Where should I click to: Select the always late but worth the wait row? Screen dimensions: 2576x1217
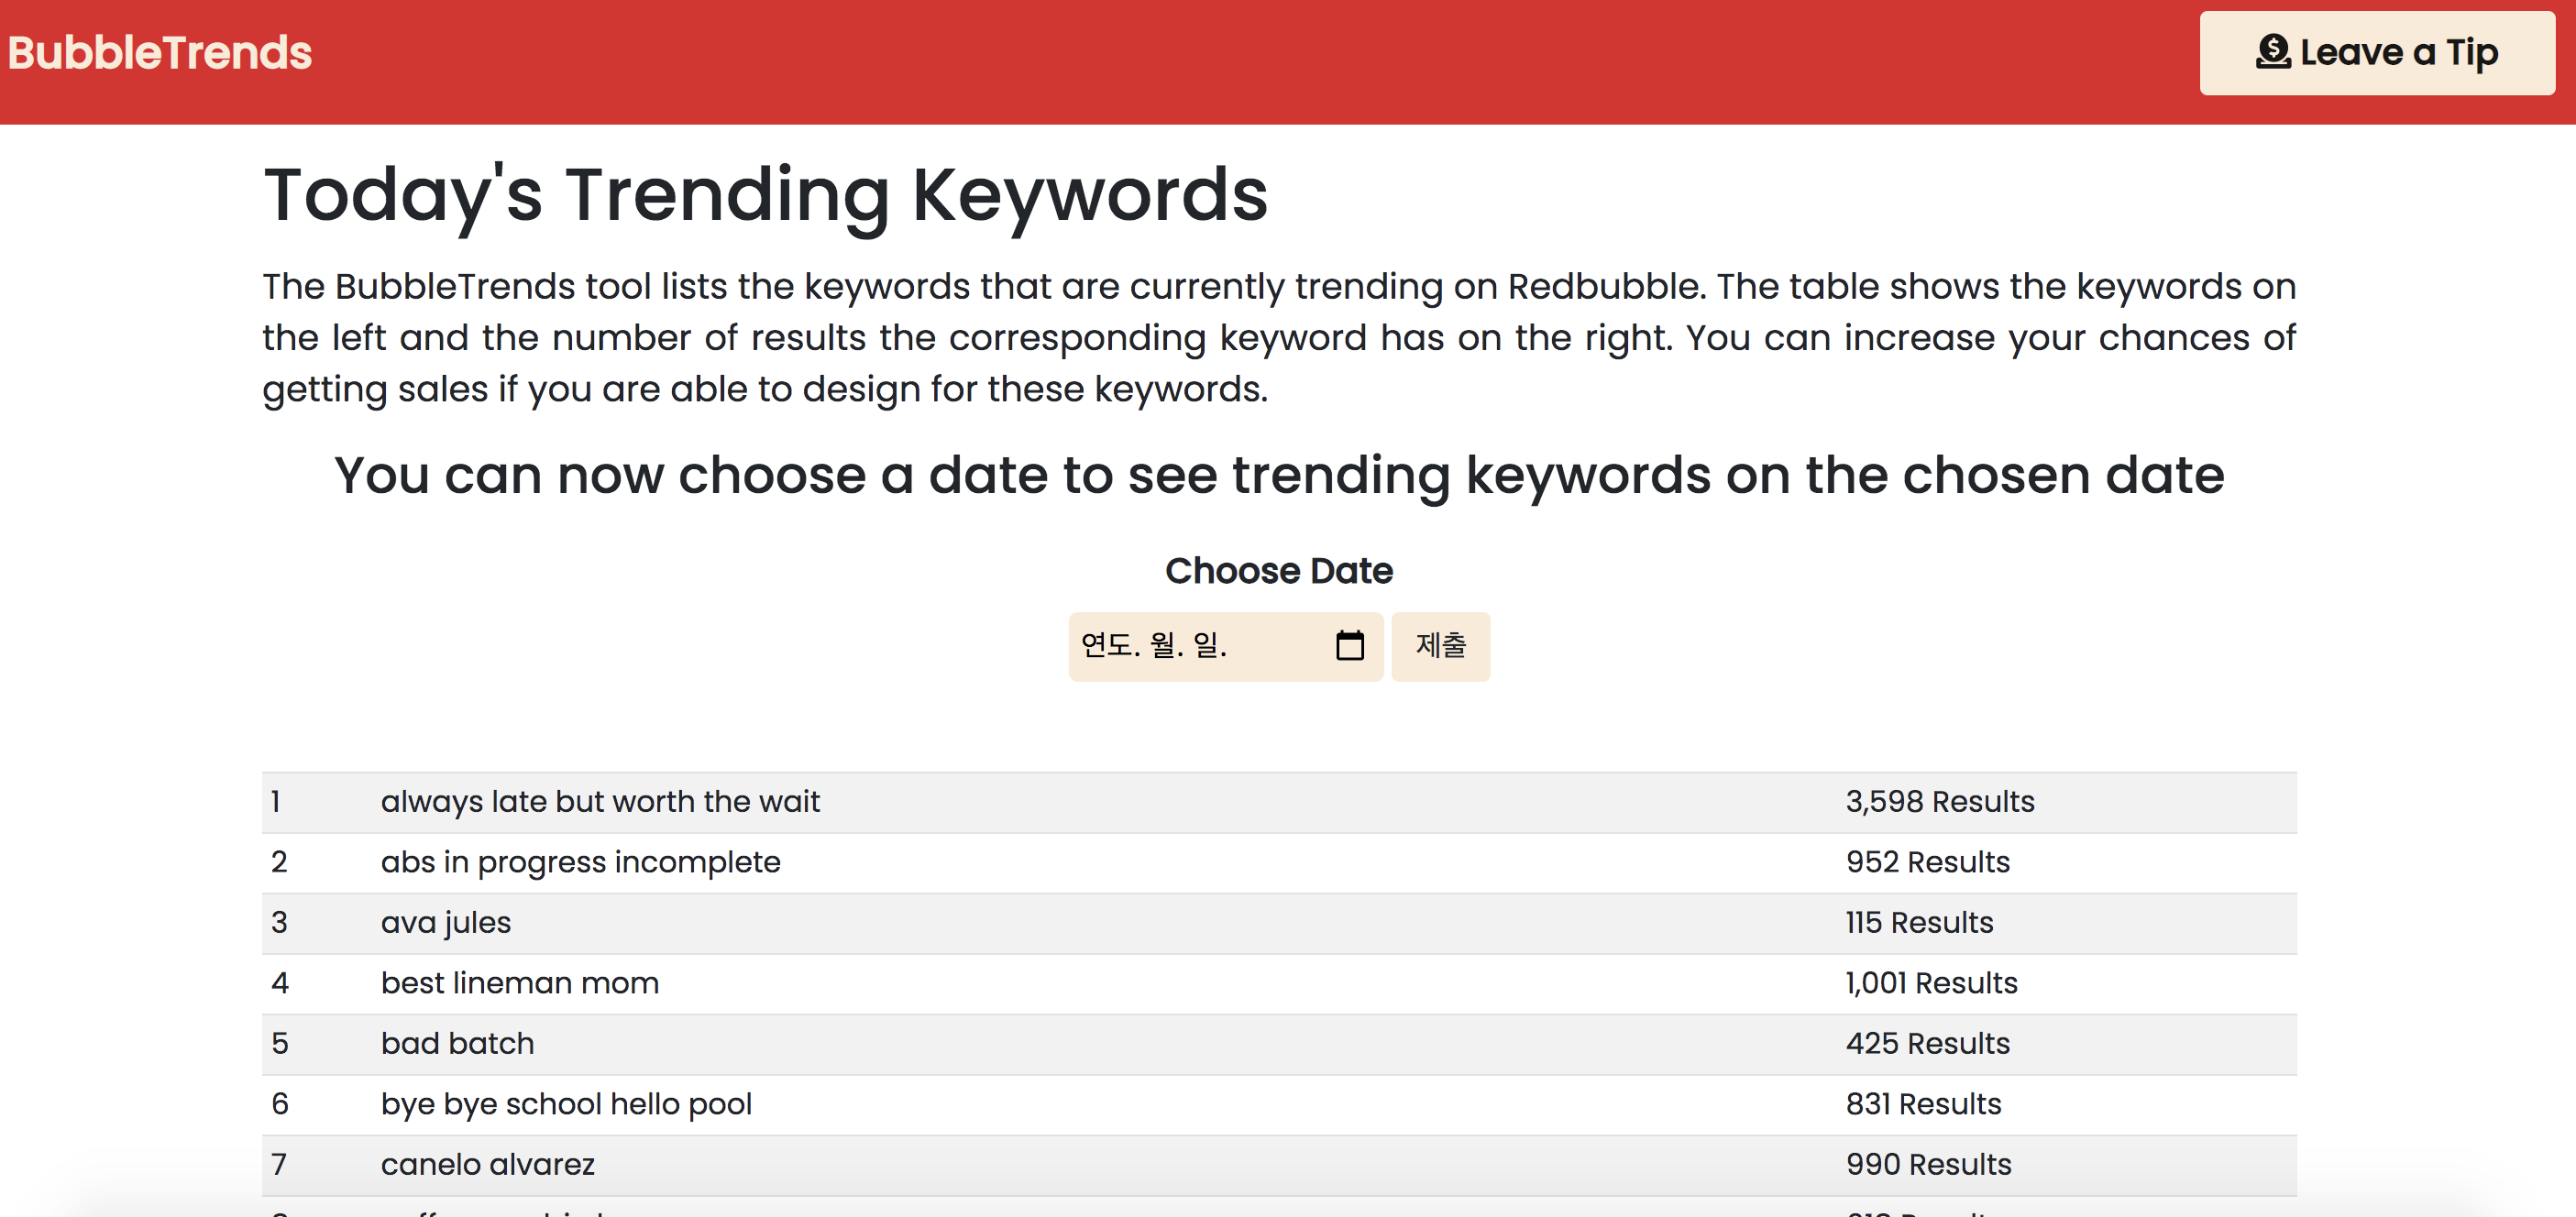pyautogui.click(x=600, y=802)
